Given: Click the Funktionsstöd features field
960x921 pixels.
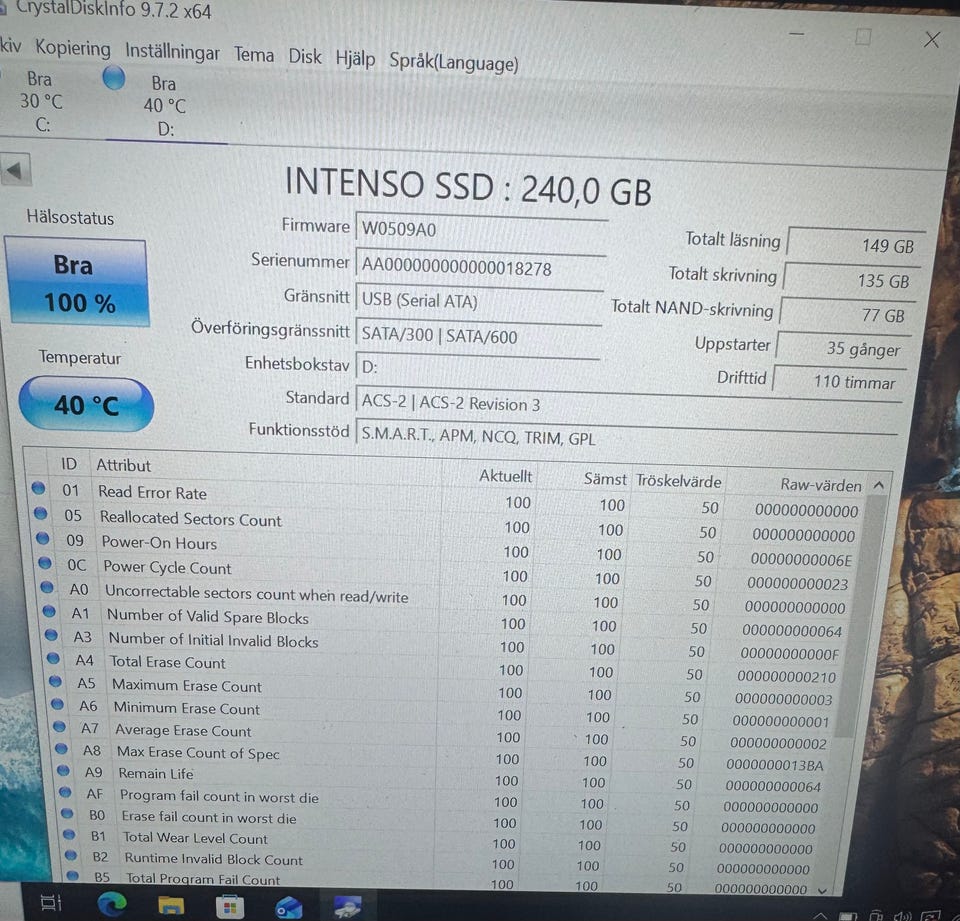Looking at the screenshot, I should point(626,437).
